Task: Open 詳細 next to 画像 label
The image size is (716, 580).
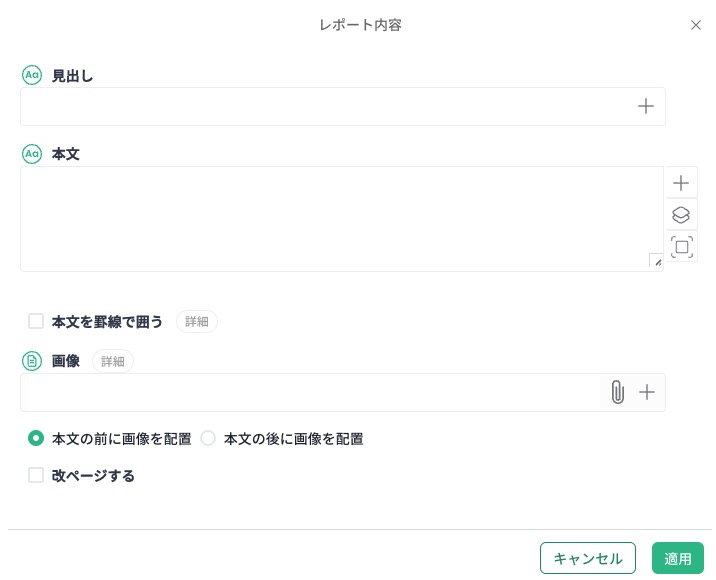Action: [113, 361]
